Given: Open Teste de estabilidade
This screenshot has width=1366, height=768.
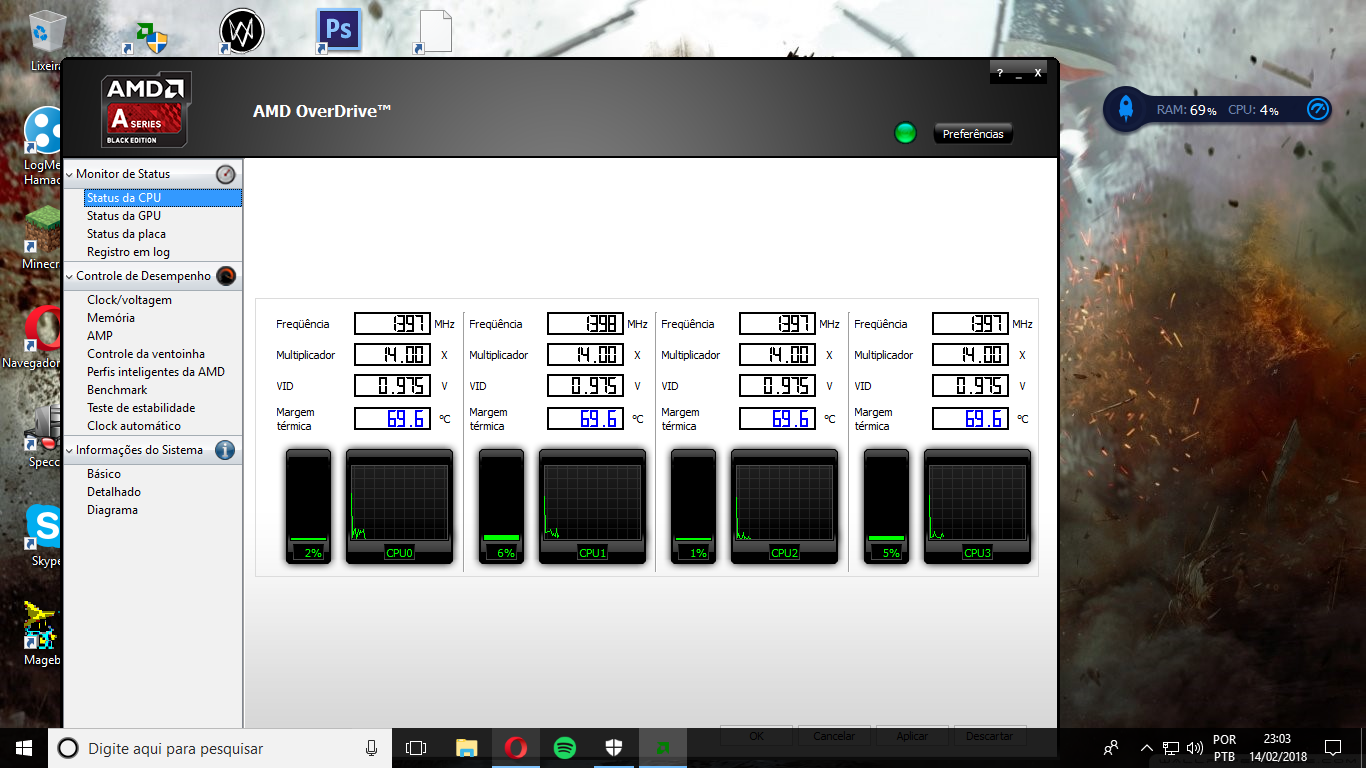Looking at the screenshot, I should pos(141,408).
